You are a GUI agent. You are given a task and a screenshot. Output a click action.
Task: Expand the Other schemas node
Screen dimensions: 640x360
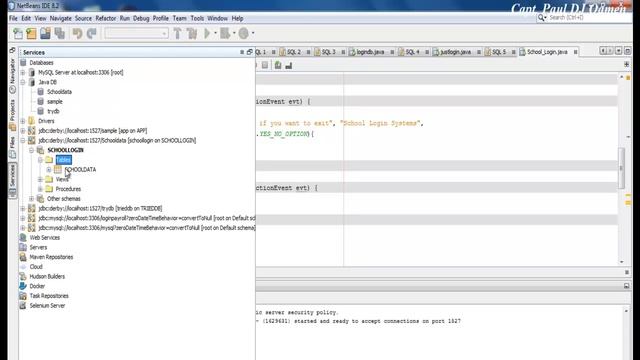point(31,199)
